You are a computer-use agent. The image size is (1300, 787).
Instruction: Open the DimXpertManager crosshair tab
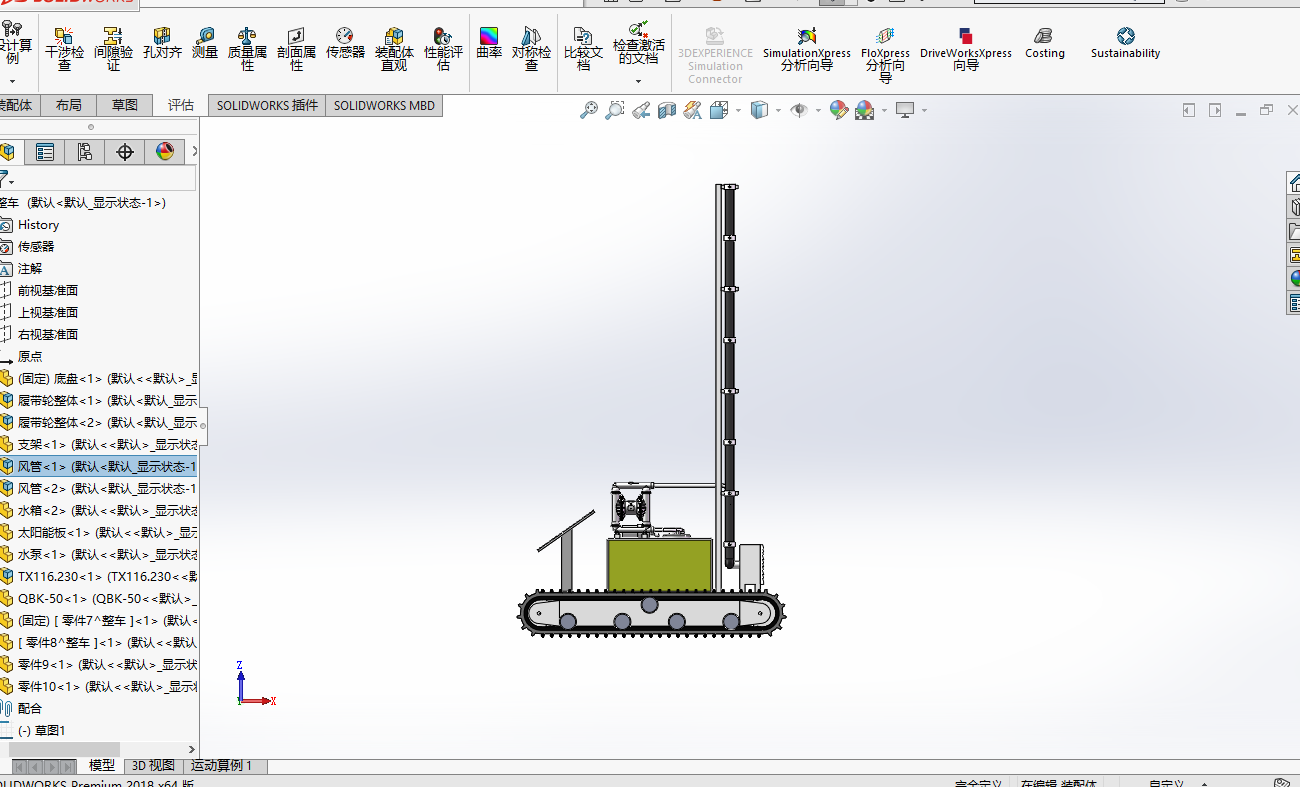(x=125, y=152)
